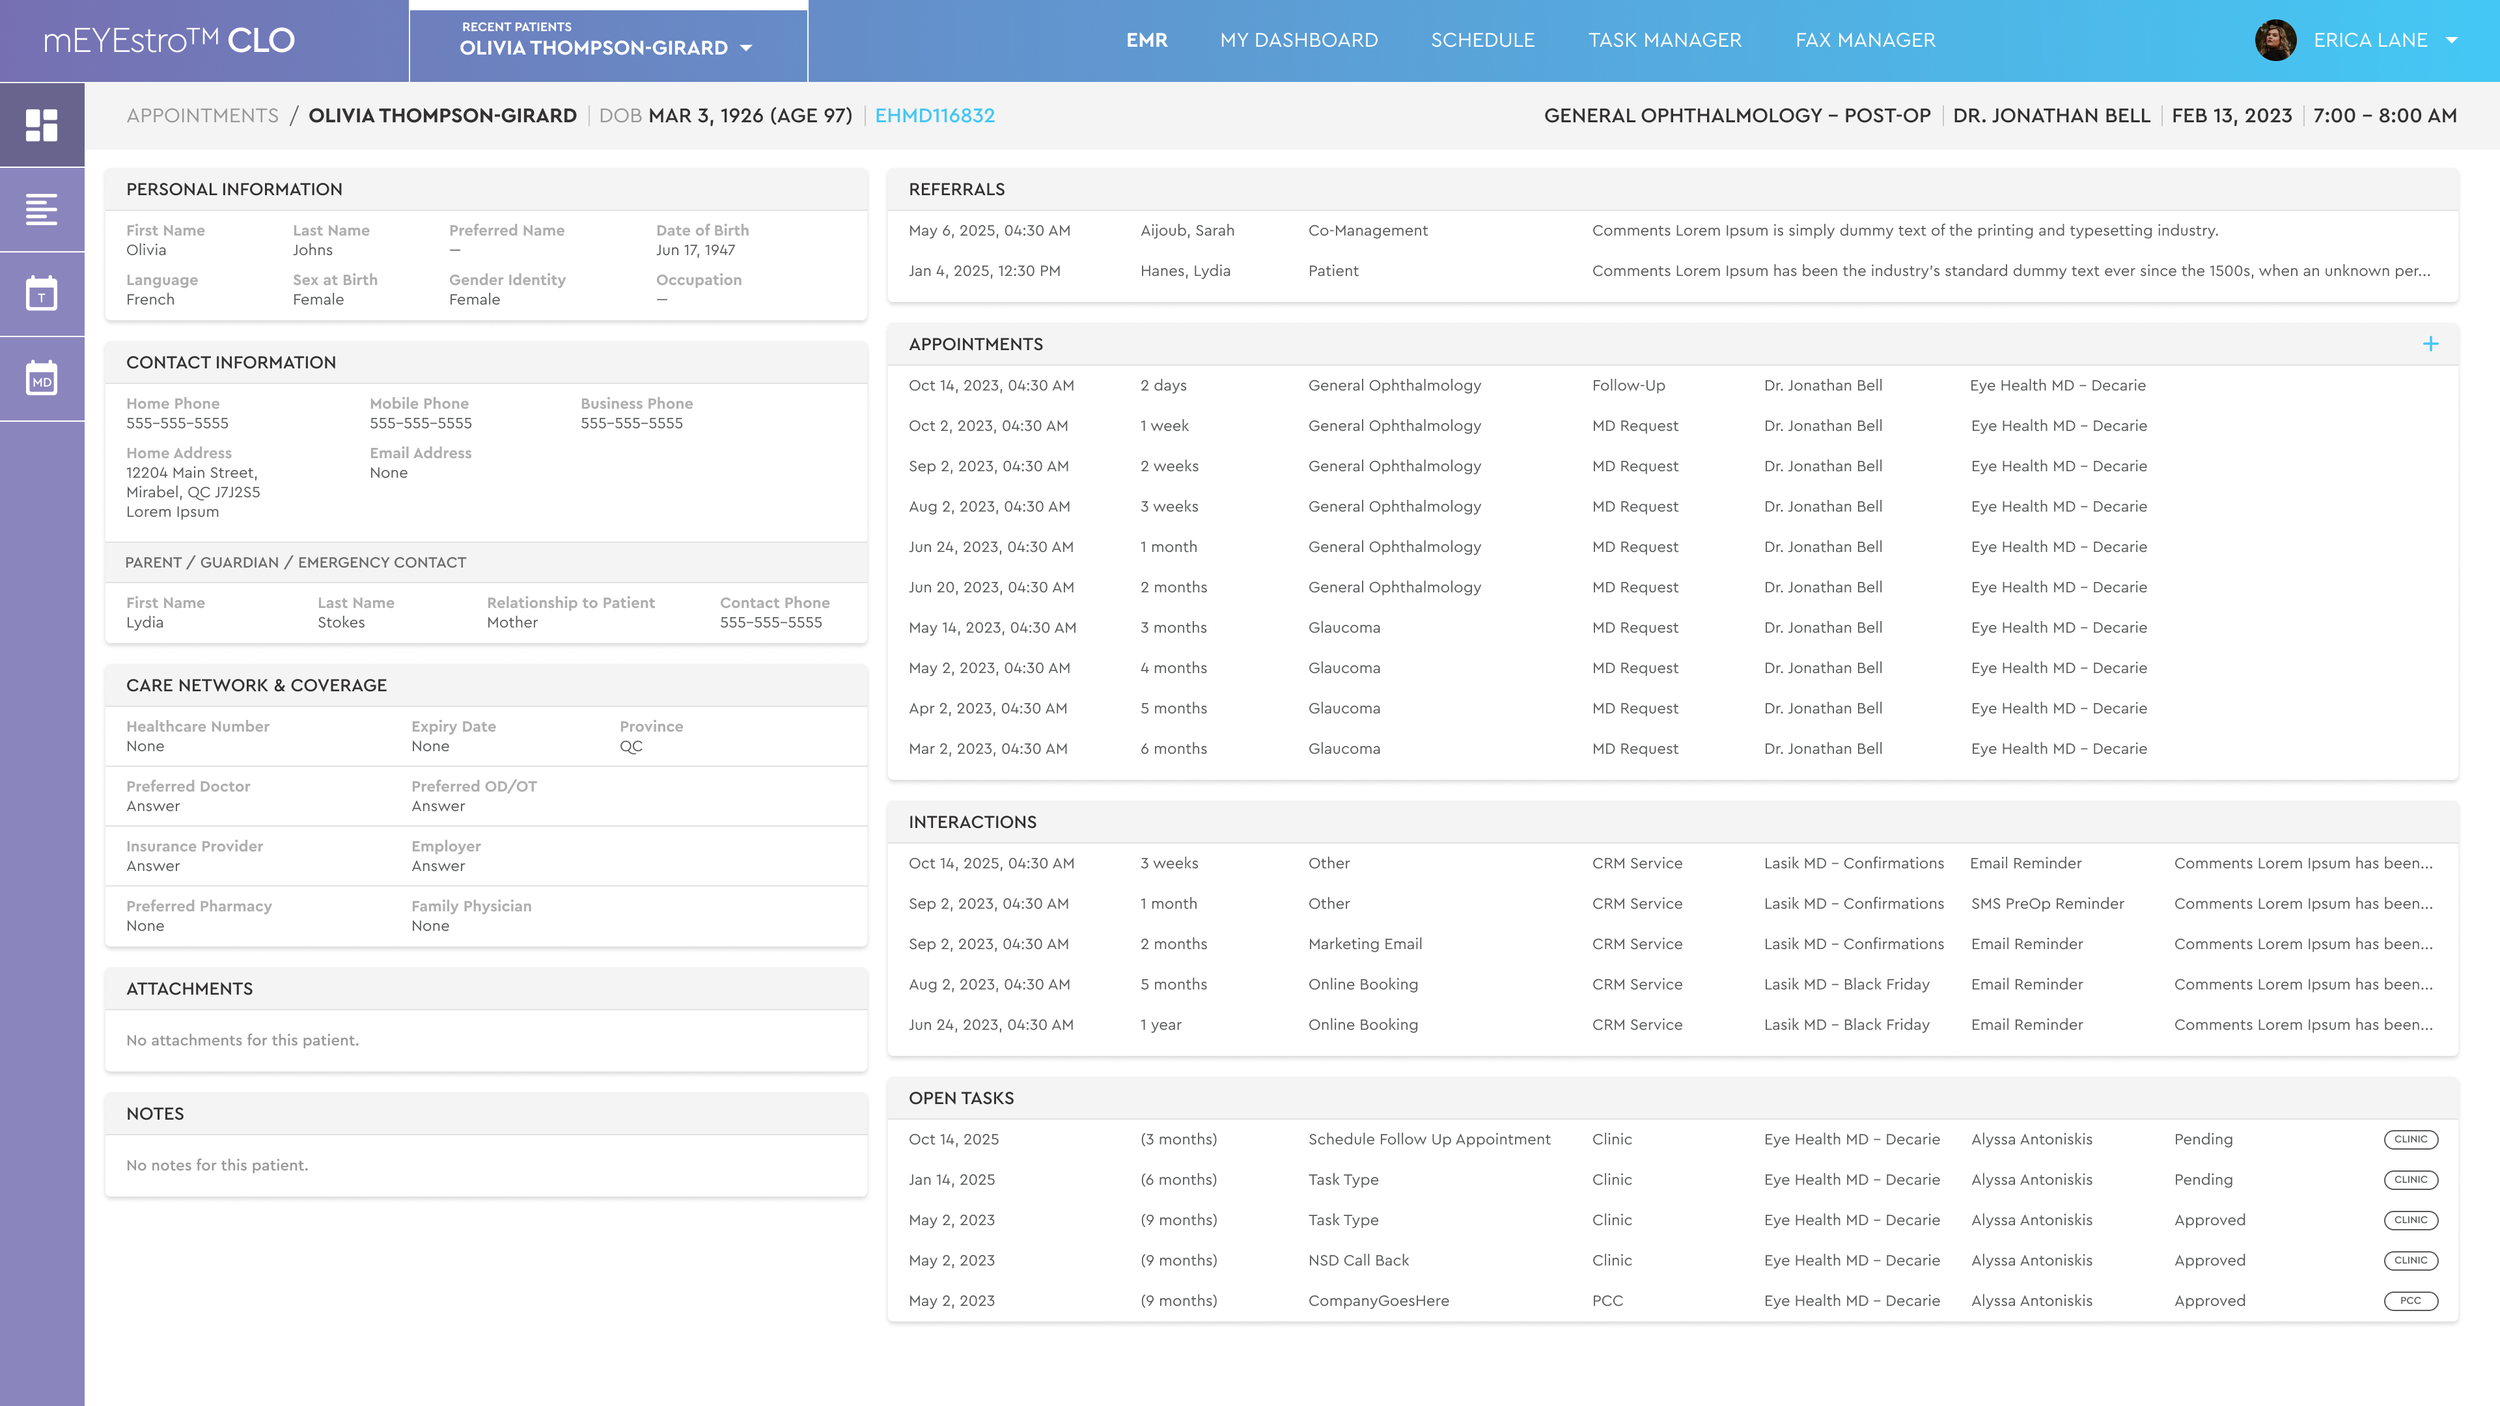
Task: Open the MD calendar sidebar icon
Action: coord(41,379)
